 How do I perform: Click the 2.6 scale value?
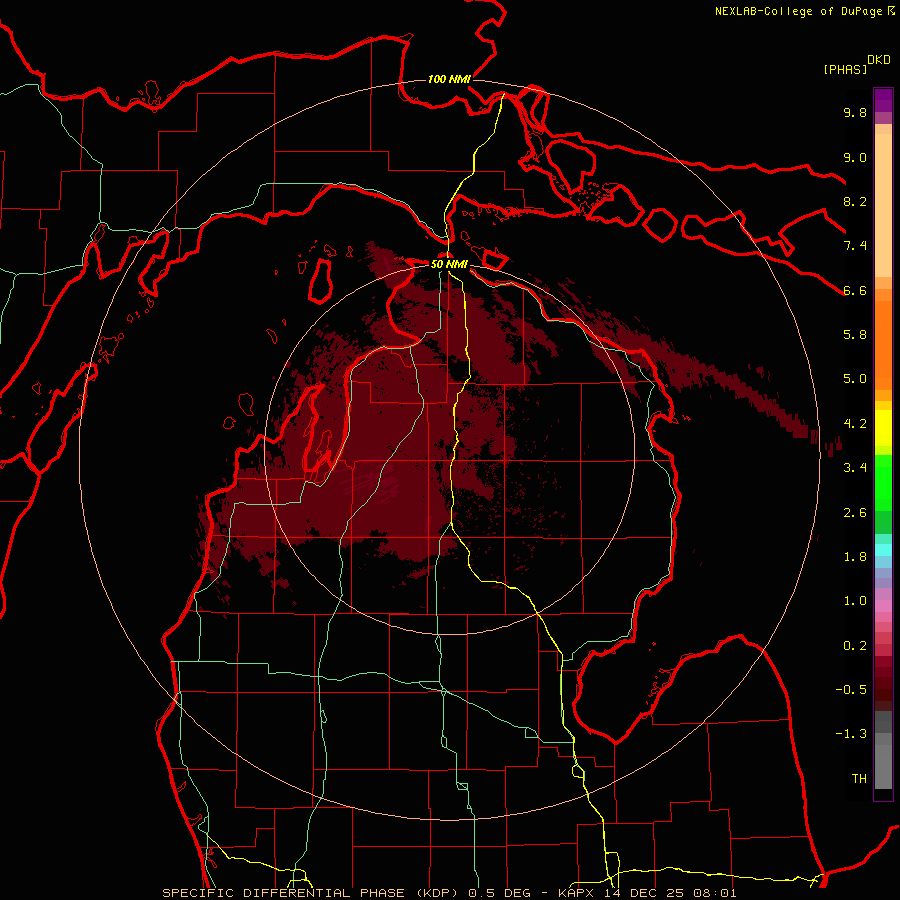coord(855,513)
